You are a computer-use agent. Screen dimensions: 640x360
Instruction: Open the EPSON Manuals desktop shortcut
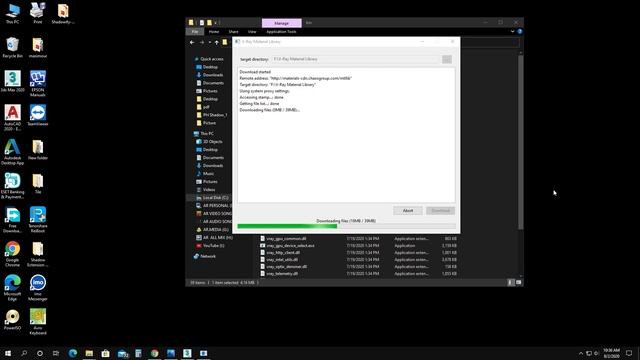(38, 83)
